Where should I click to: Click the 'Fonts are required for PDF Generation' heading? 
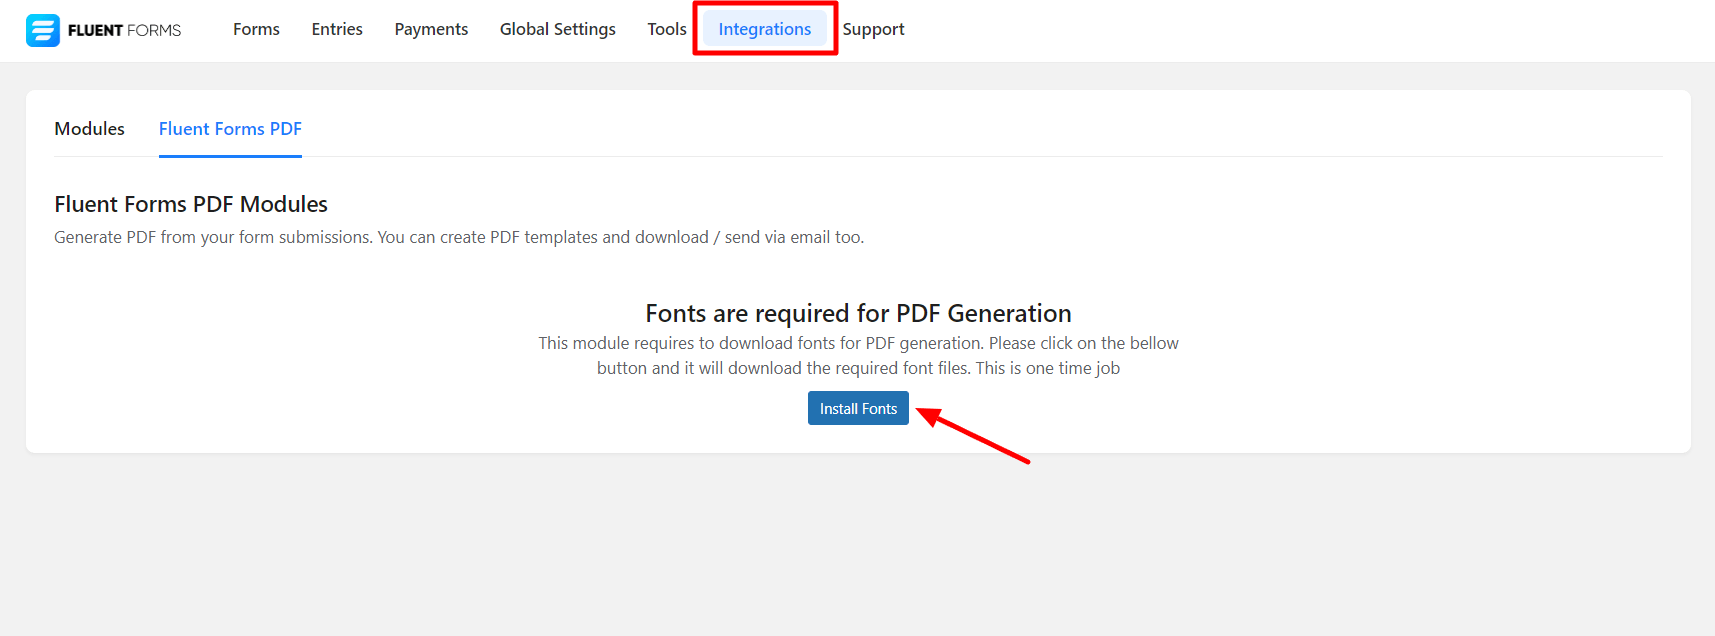[858, 313]
